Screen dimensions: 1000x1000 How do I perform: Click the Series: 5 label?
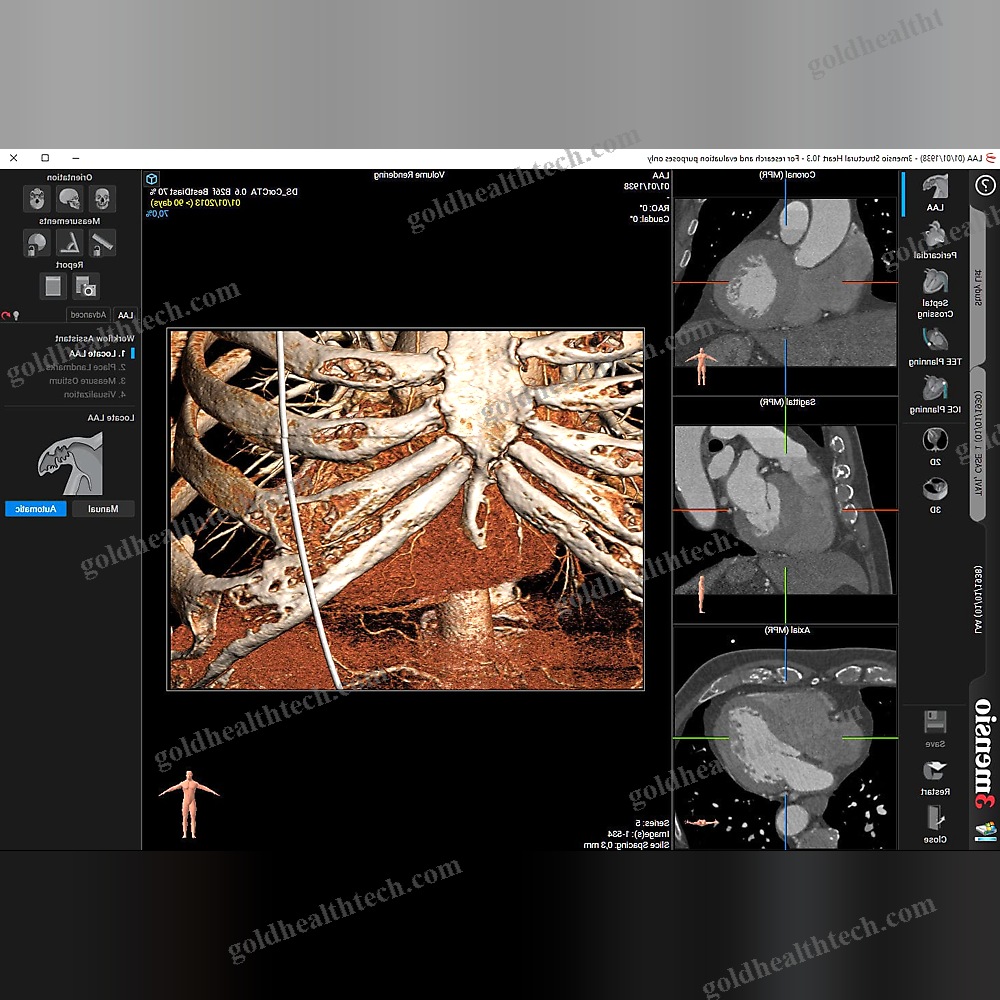[x=652, y=823]
